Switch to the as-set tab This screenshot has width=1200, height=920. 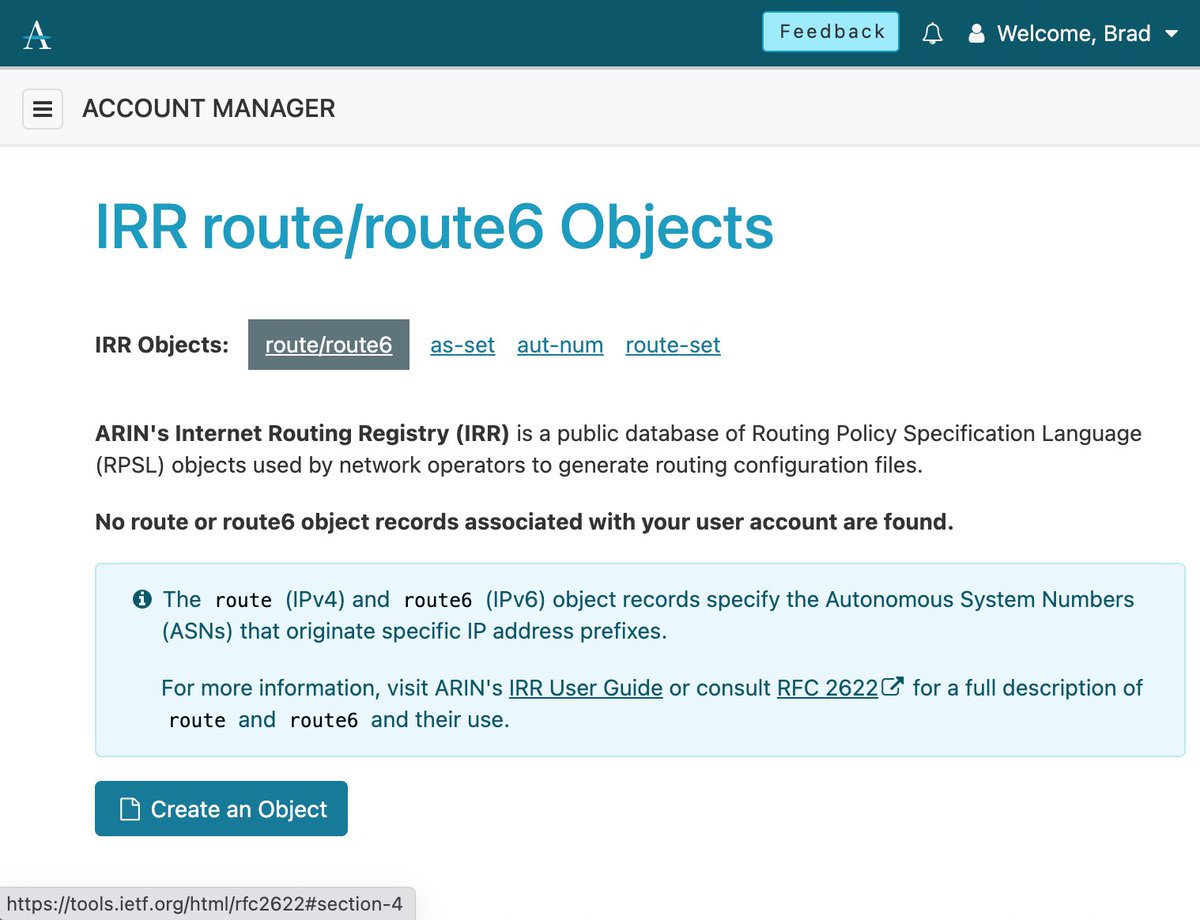(462, 345)
